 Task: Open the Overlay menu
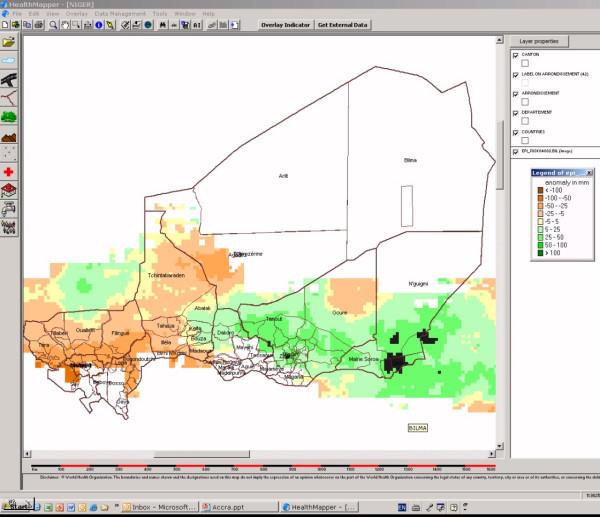coord(77,14)
